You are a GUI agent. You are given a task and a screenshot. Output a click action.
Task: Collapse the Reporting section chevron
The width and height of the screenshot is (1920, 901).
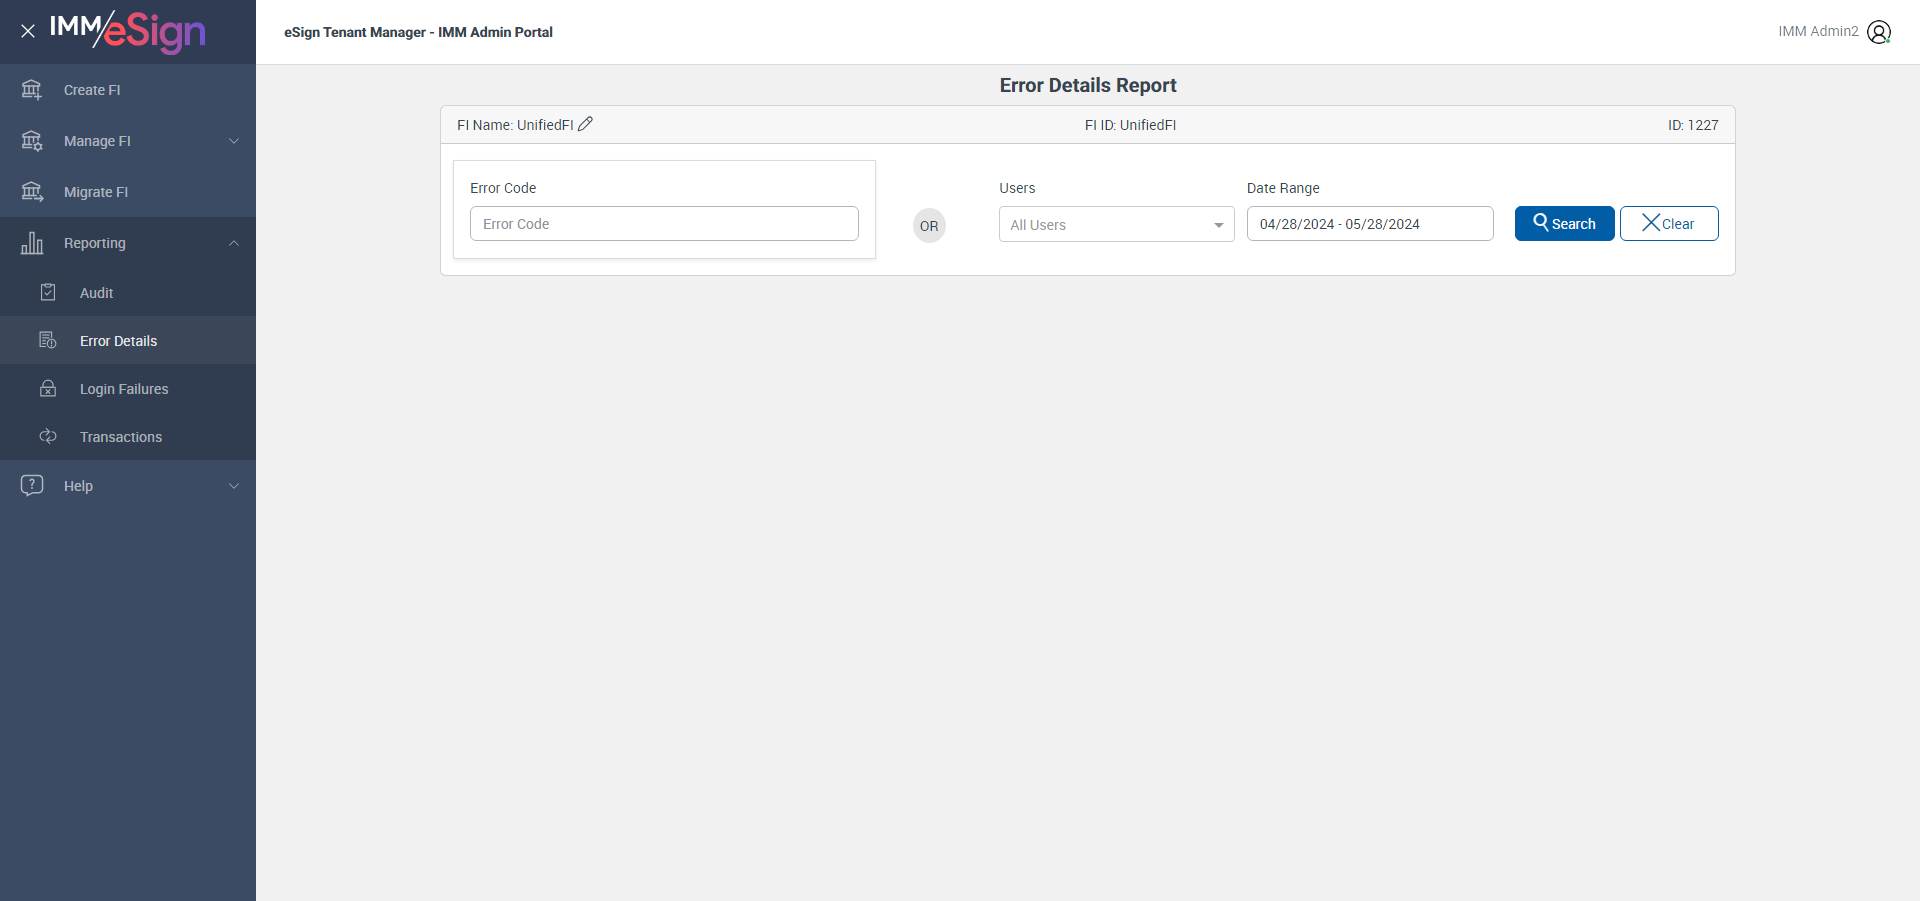[234, 243]
